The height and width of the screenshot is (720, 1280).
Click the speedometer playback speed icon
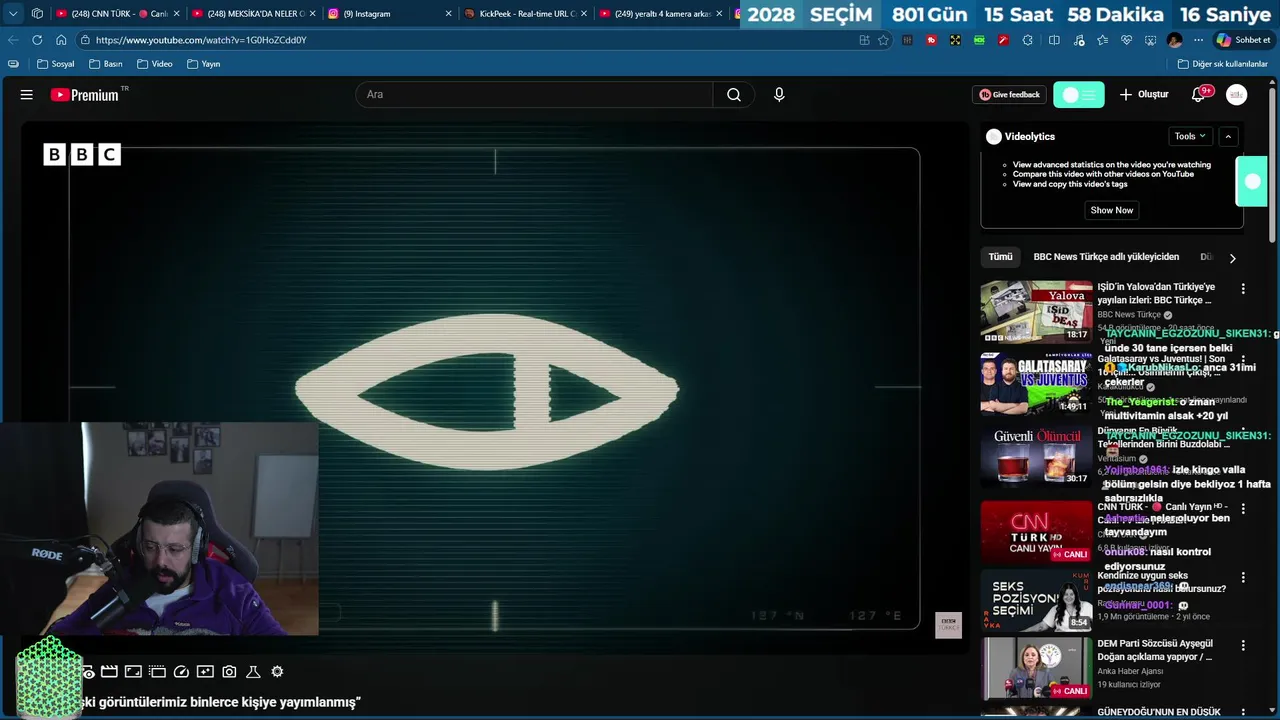click(181, 672)
